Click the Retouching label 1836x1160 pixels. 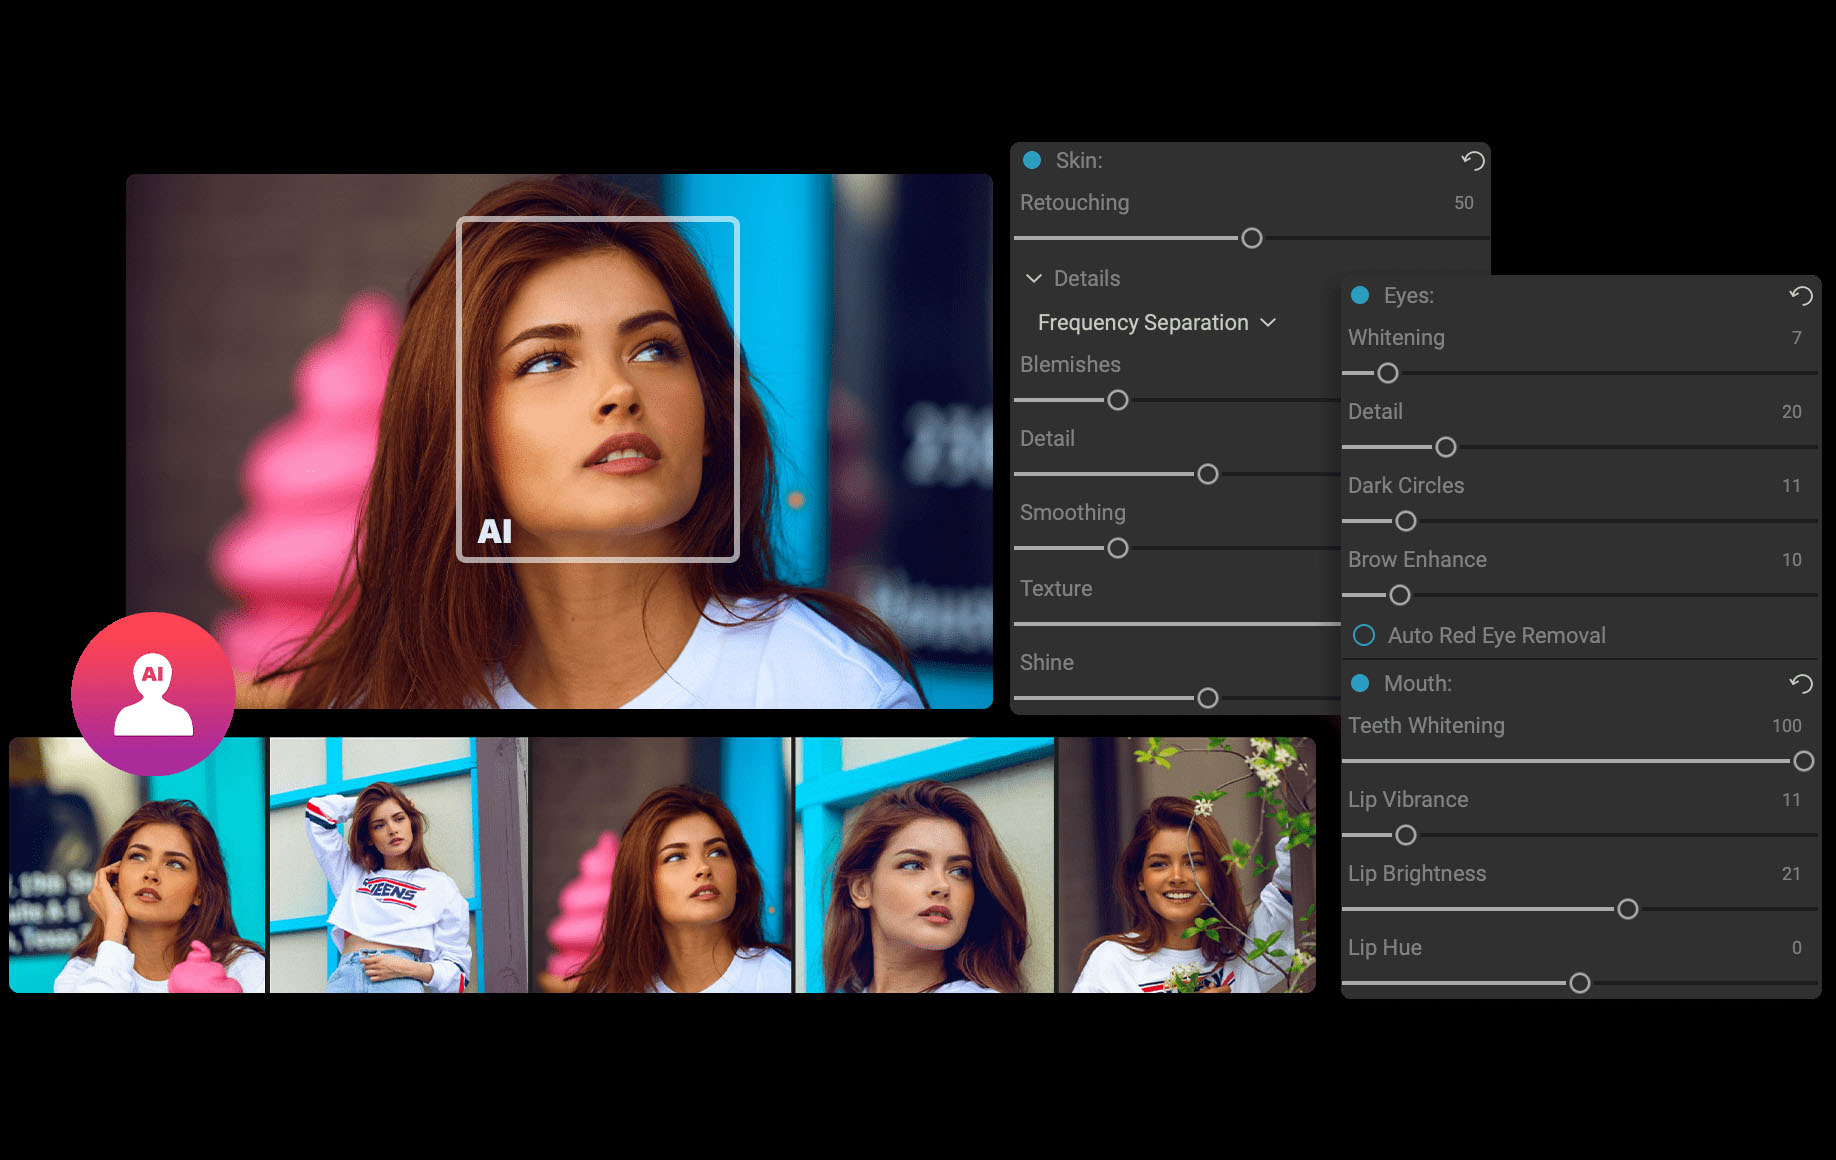pyautogui.click(x=1074, y=202)
